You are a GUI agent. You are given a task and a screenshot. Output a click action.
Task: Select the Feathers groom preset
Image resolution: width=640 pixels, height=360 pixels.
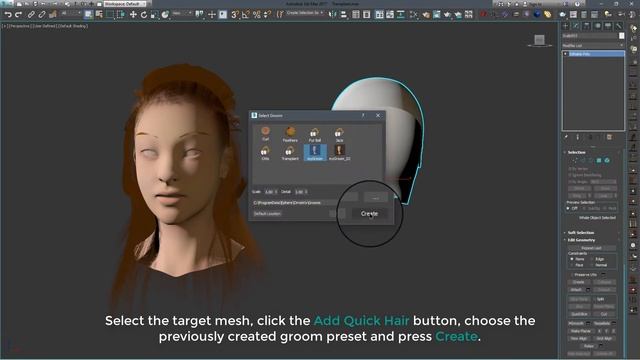click(290, 134)
